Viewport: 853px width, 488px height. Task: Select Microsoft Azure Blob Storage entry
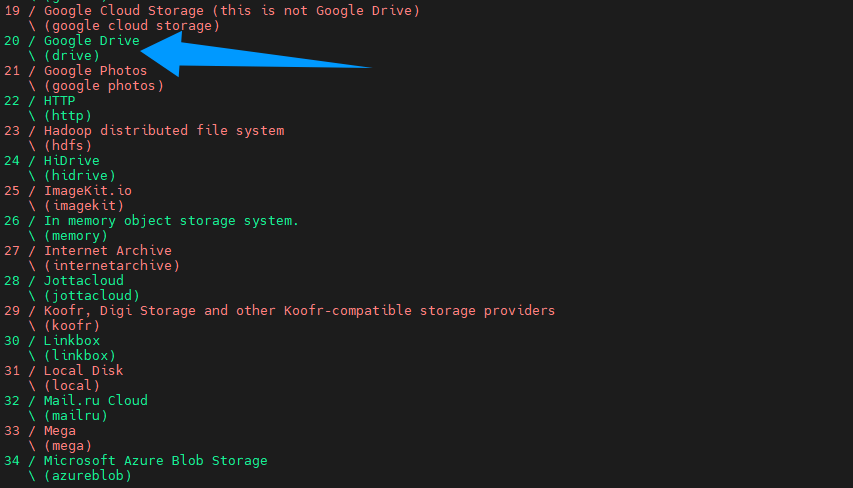coord(156,461)
